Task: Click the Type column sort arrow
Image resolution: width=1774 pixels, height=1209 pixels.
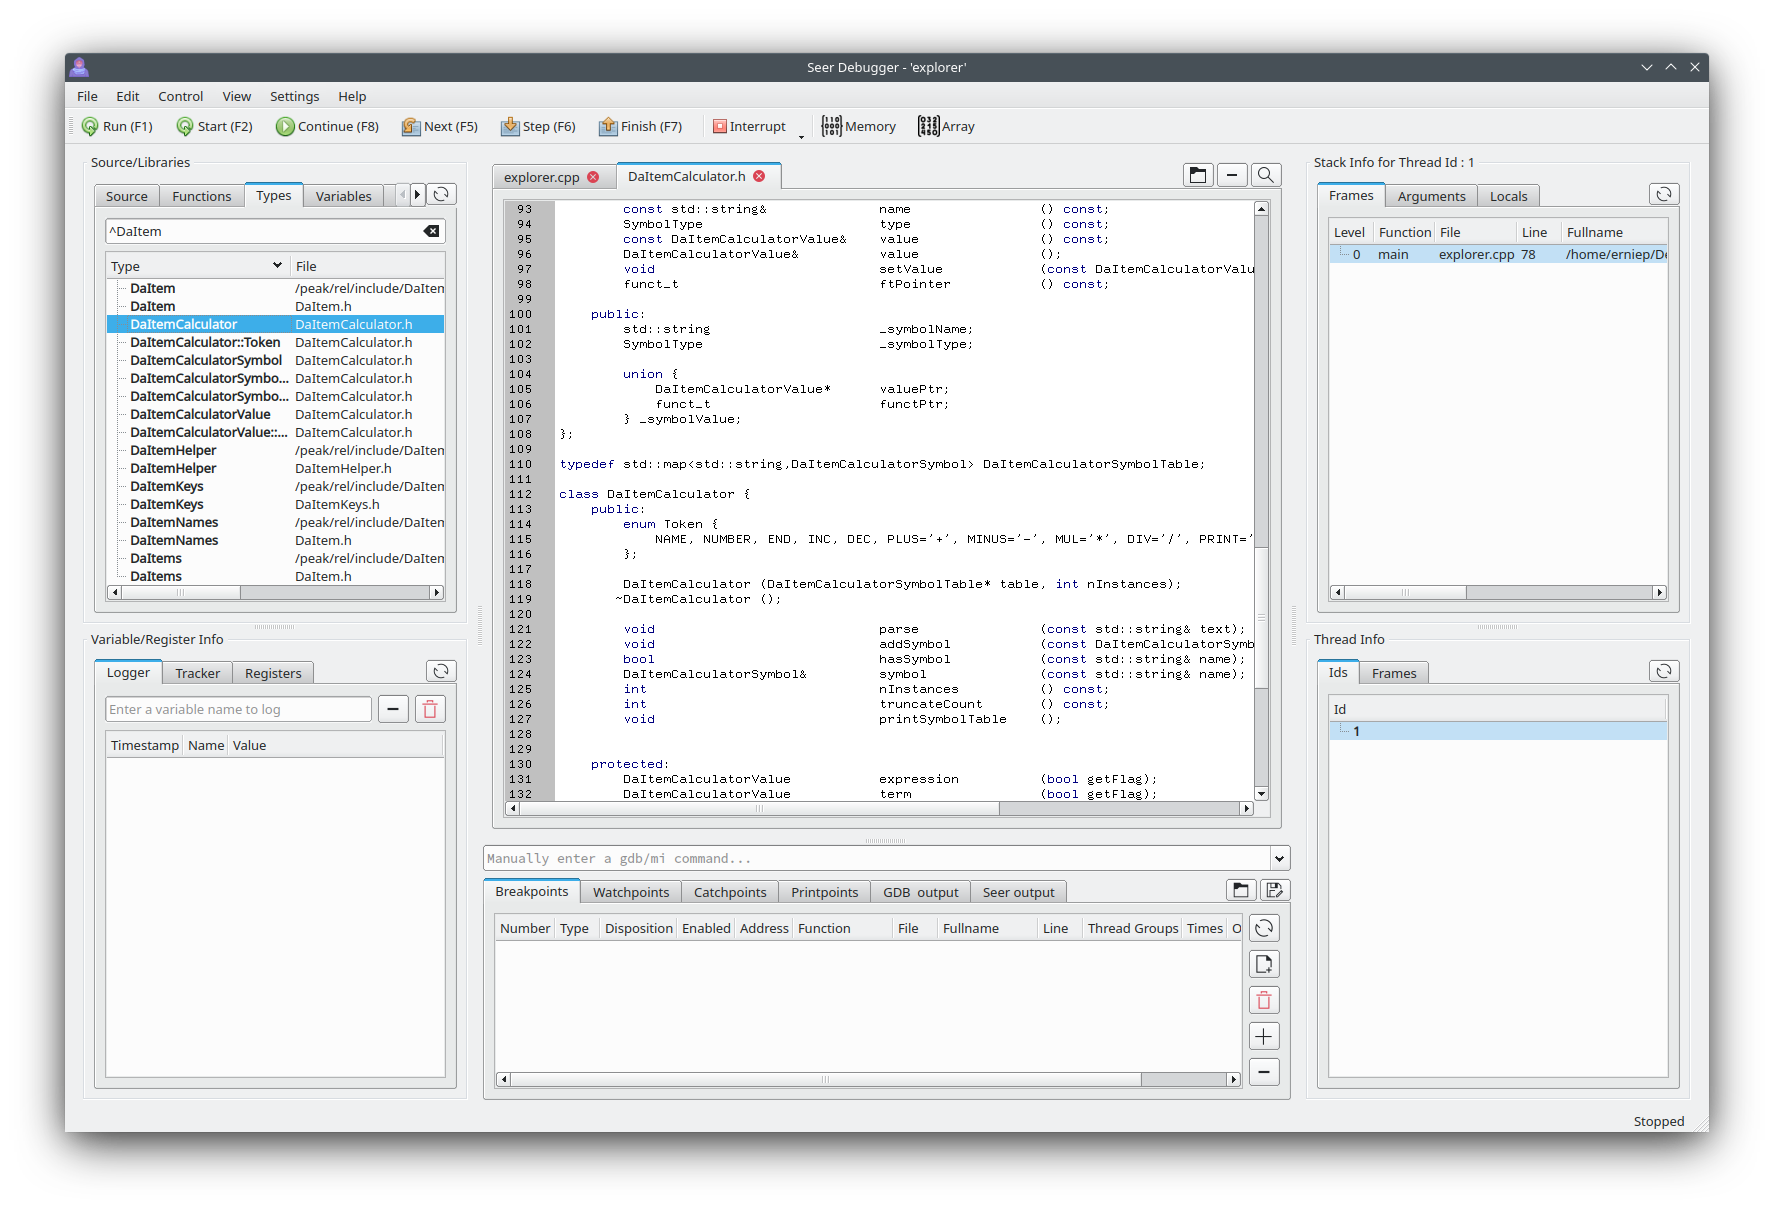Action: (277, 266)
